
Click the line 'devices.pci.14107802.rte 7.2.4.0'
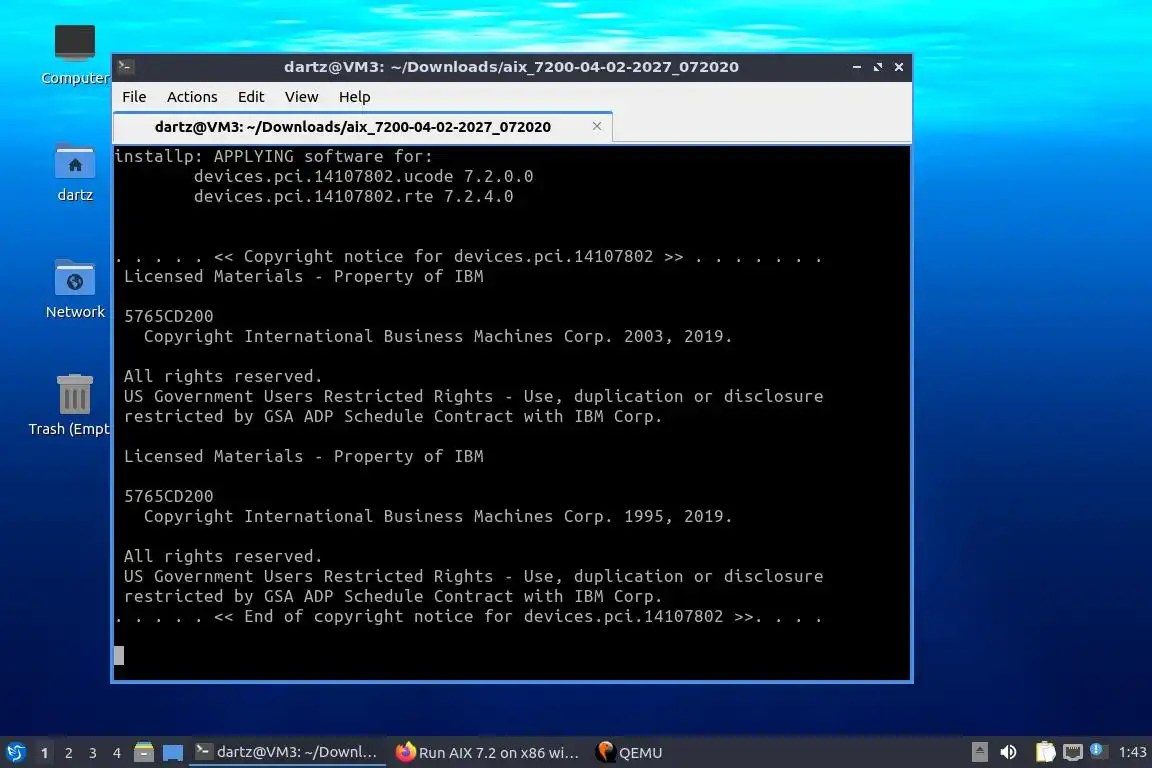[353, 196]
